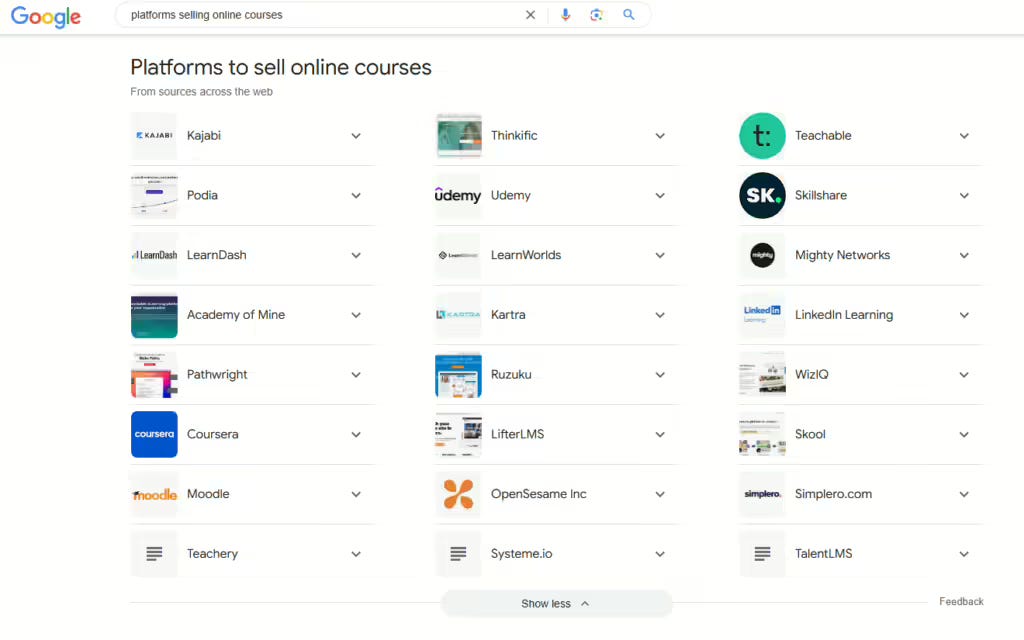Click the LinkedIn Learning logo icon
Screen dimensions: 1024x640
pos(762,315)
